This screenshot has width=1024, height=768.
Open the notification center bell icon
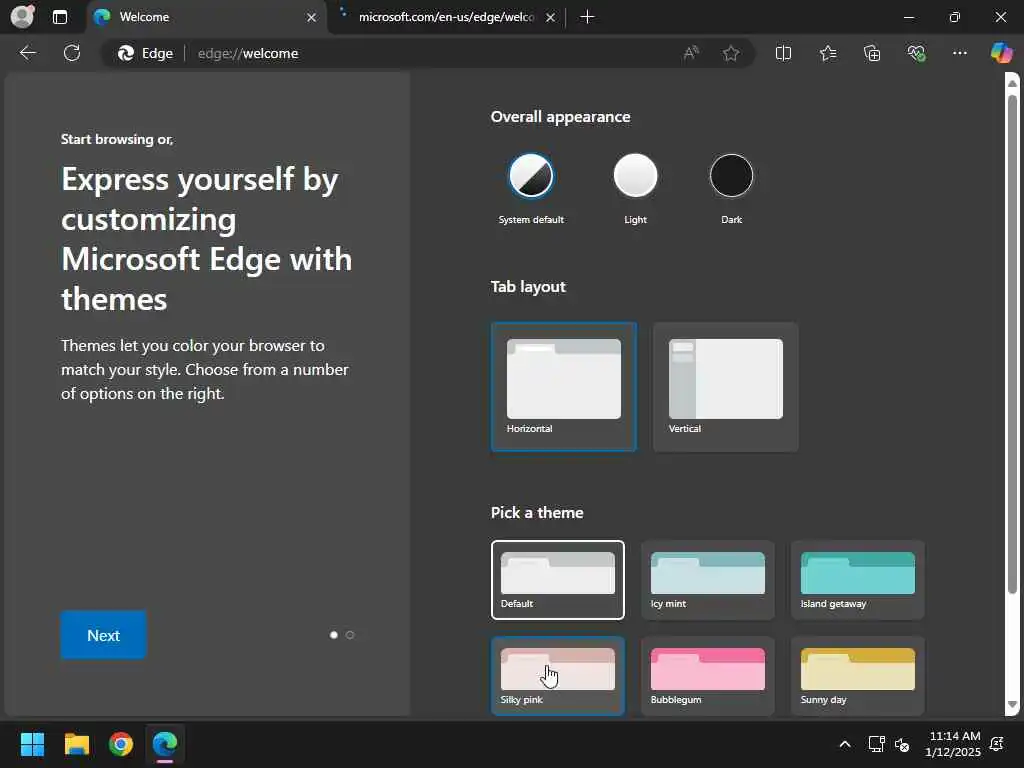coord(997,744)
